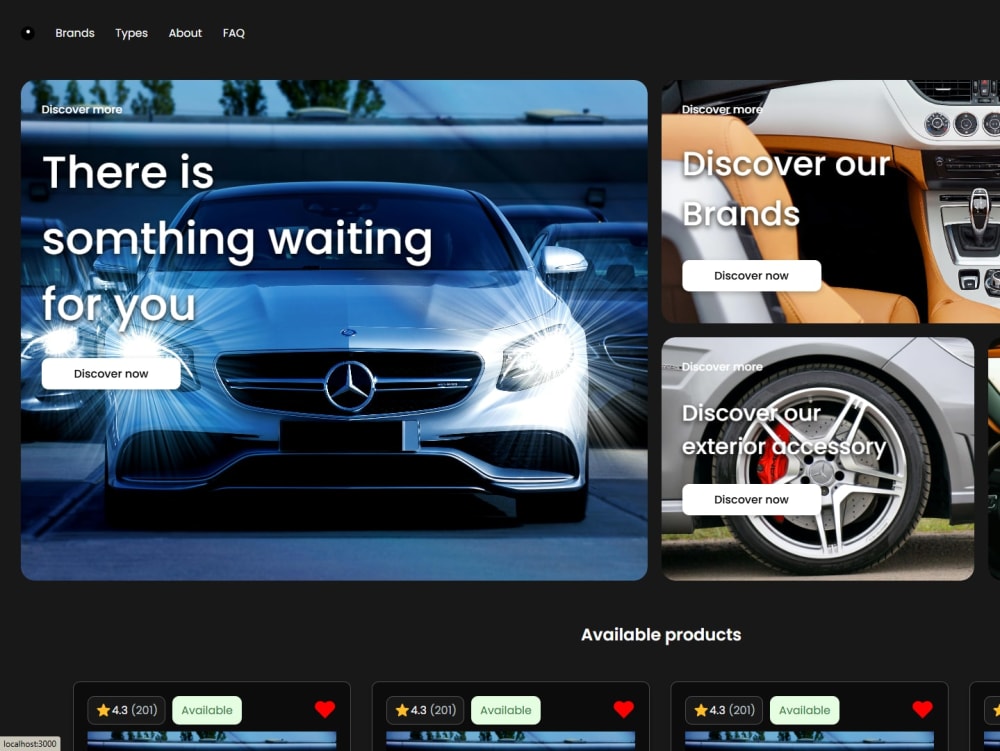Open the Types navigation link
The width and height of the screenshot is (1000, 751).
(x=131, y=33)
